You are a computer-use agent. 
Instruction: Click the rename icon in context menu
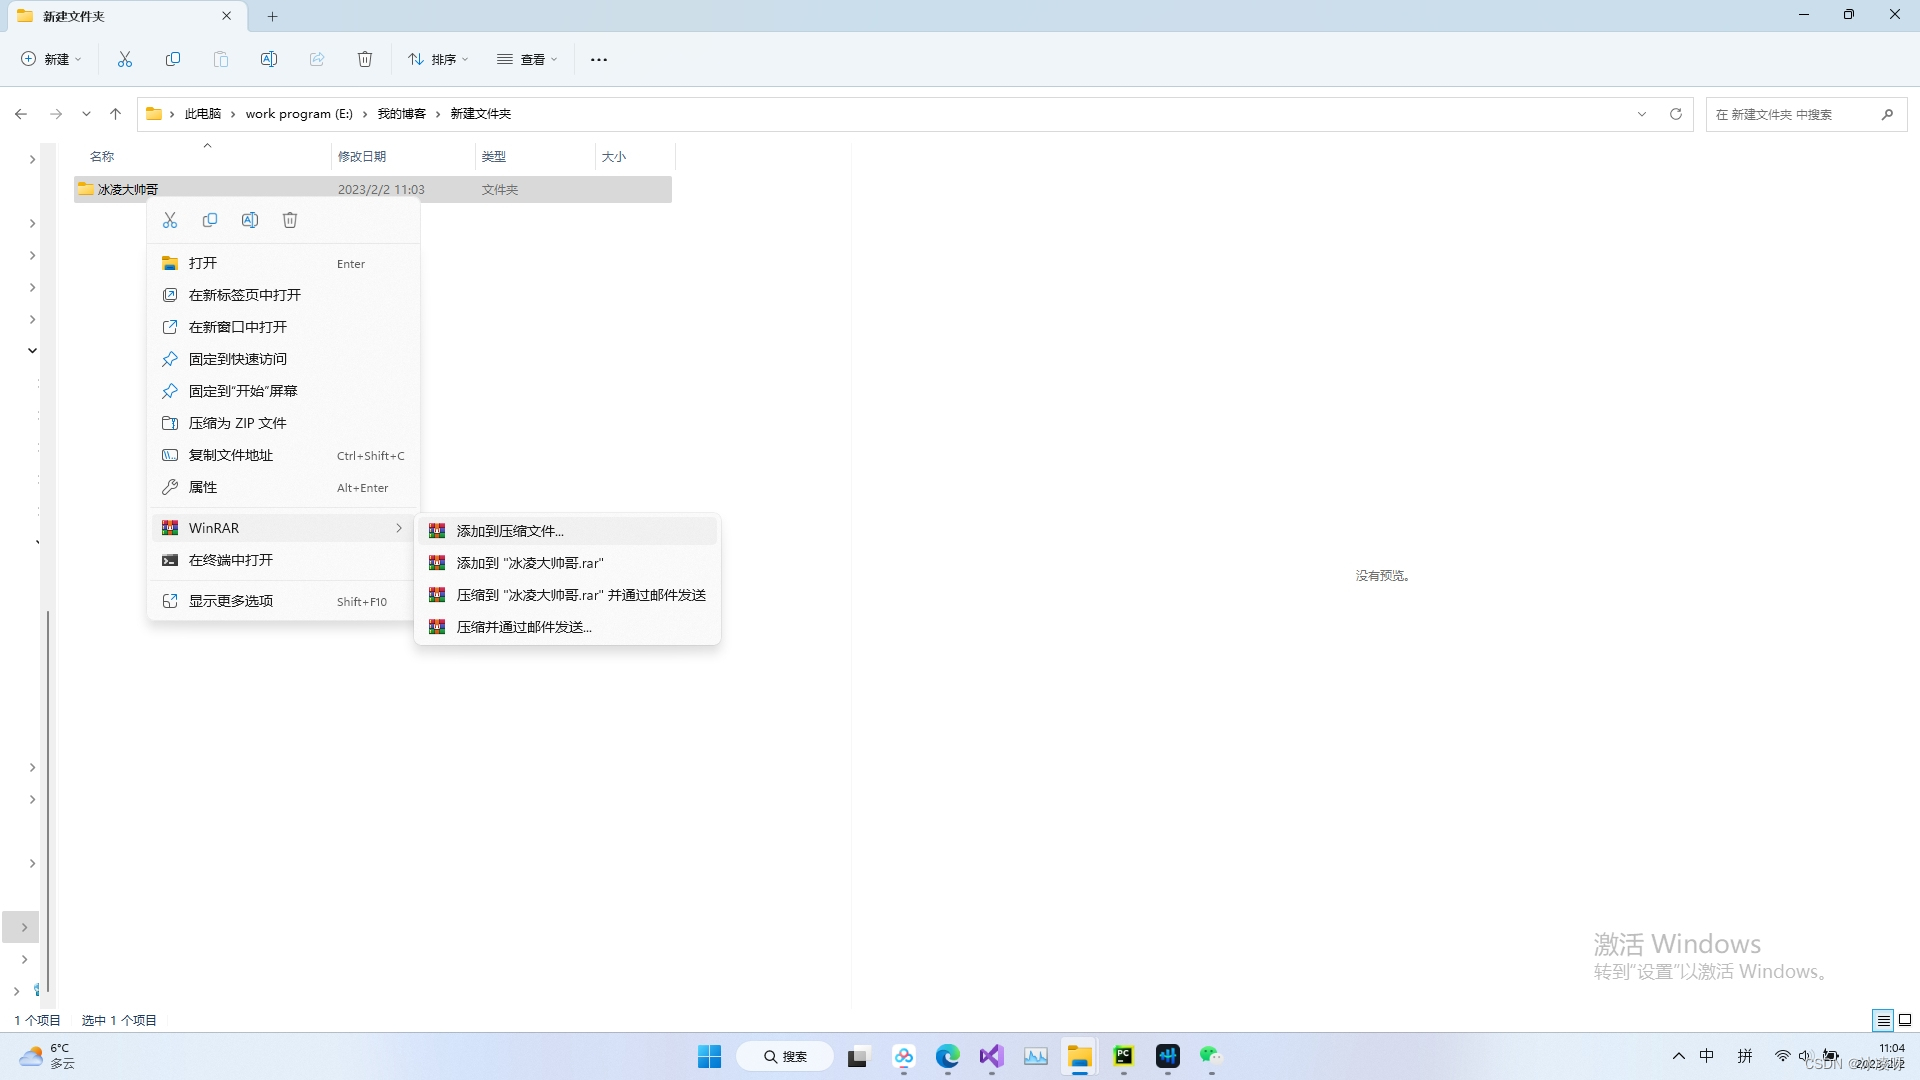pyautogui.click(x=250, y=220)
